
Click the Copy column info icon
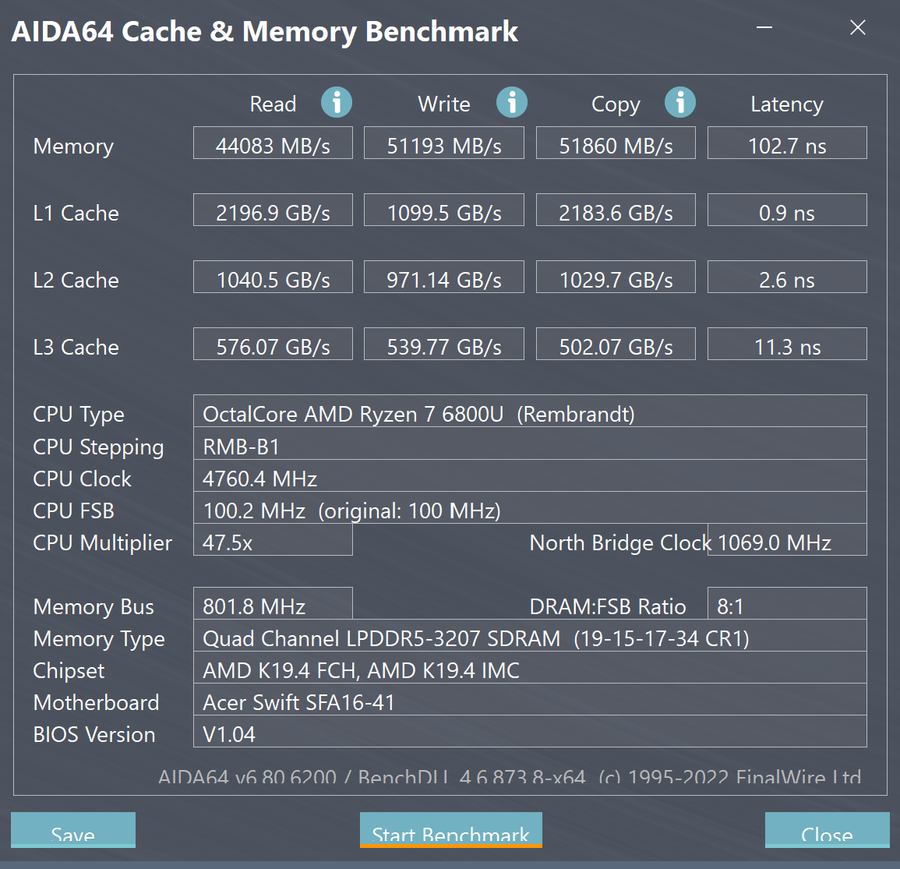[x=680, y=103]
